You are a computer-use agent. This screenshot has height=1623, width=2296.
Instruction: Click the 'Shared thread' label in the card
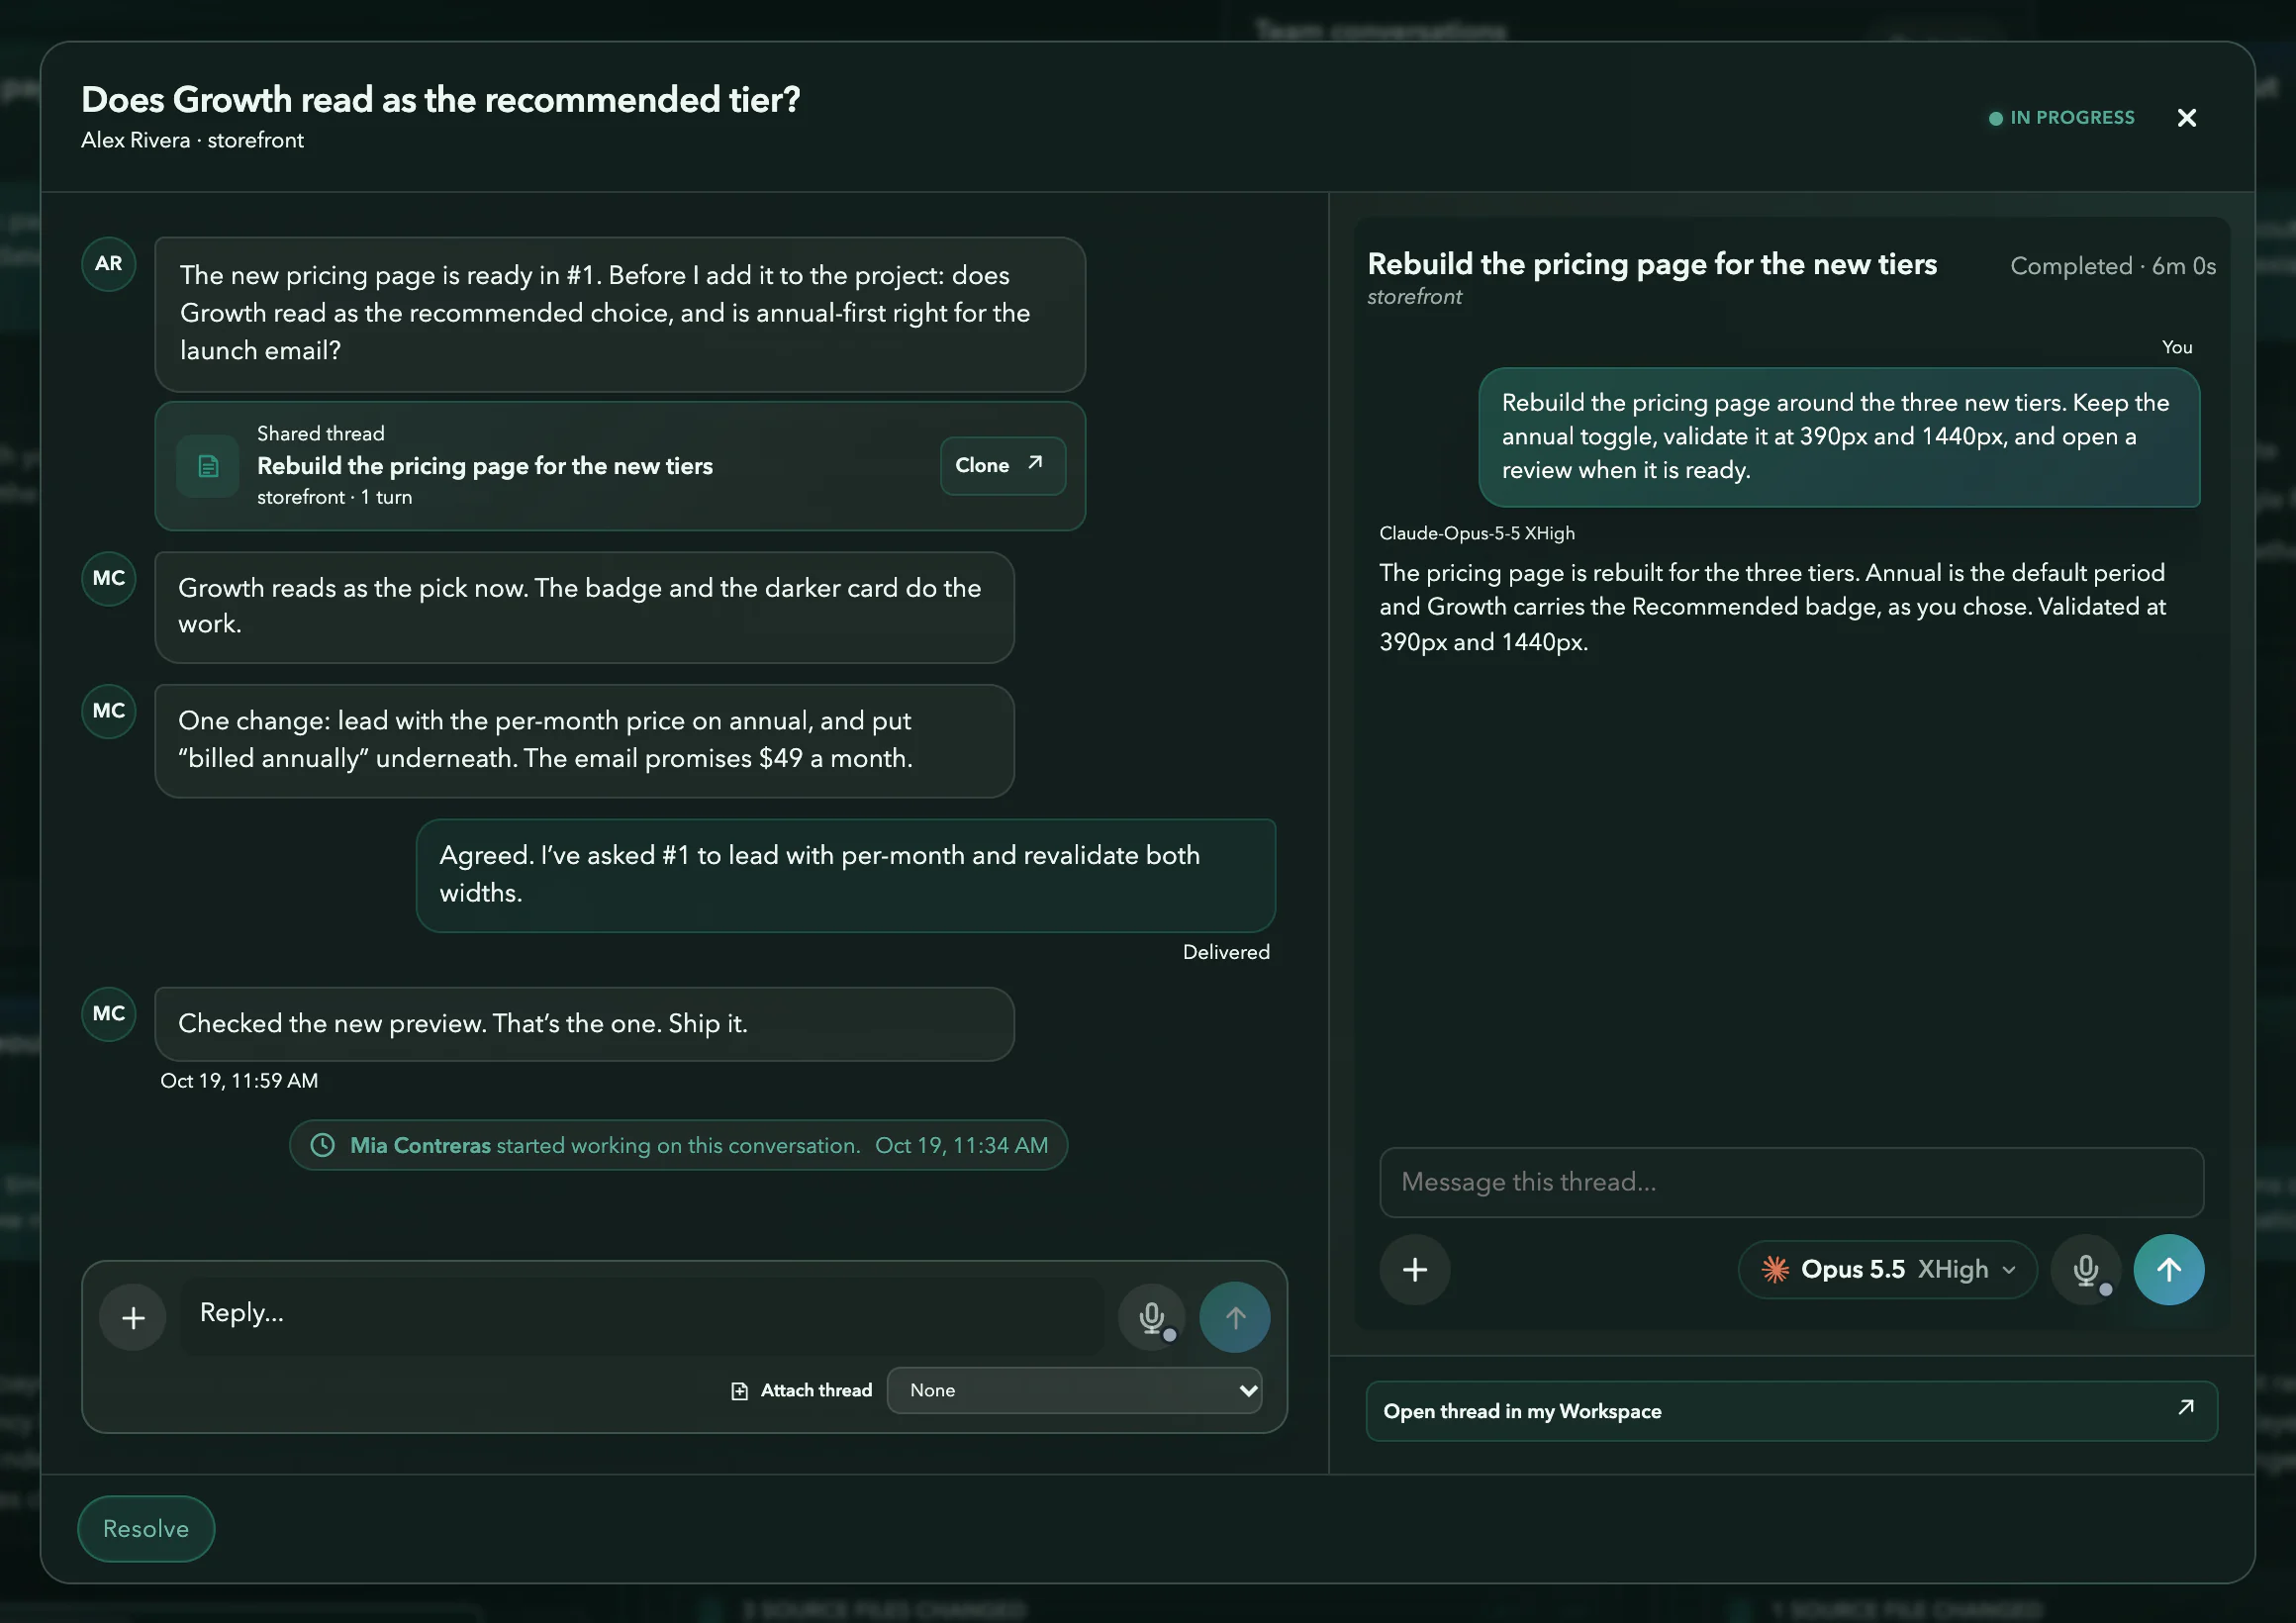point(321,433)
